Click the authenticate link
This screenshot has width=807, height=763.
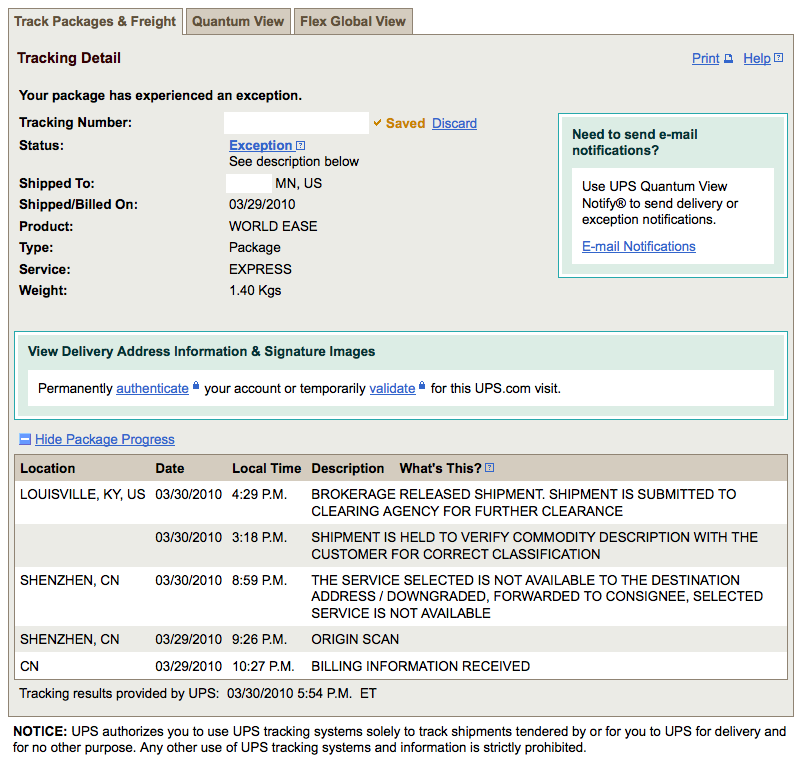pos(152,388)
